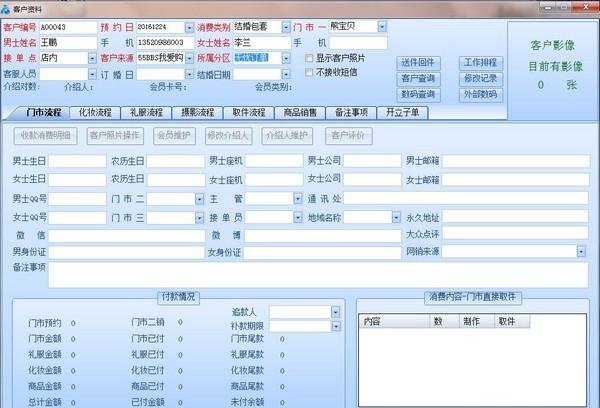Viewport: 600px width, 408px height.
Task: Click the 数码查询 button
Action: (418, 95)
